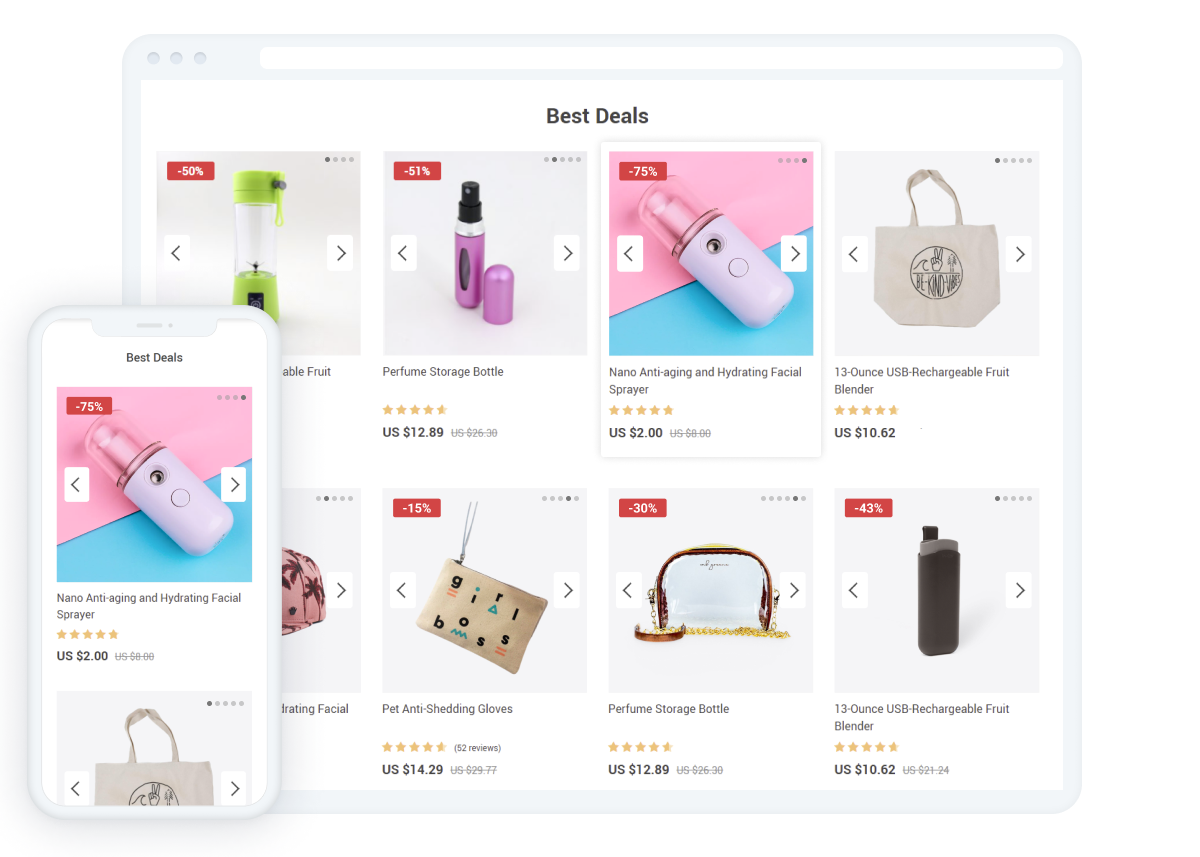Previous image arrow on clear chain purse
Viewport: 1200px width, 857px height.
coord(629,590)
